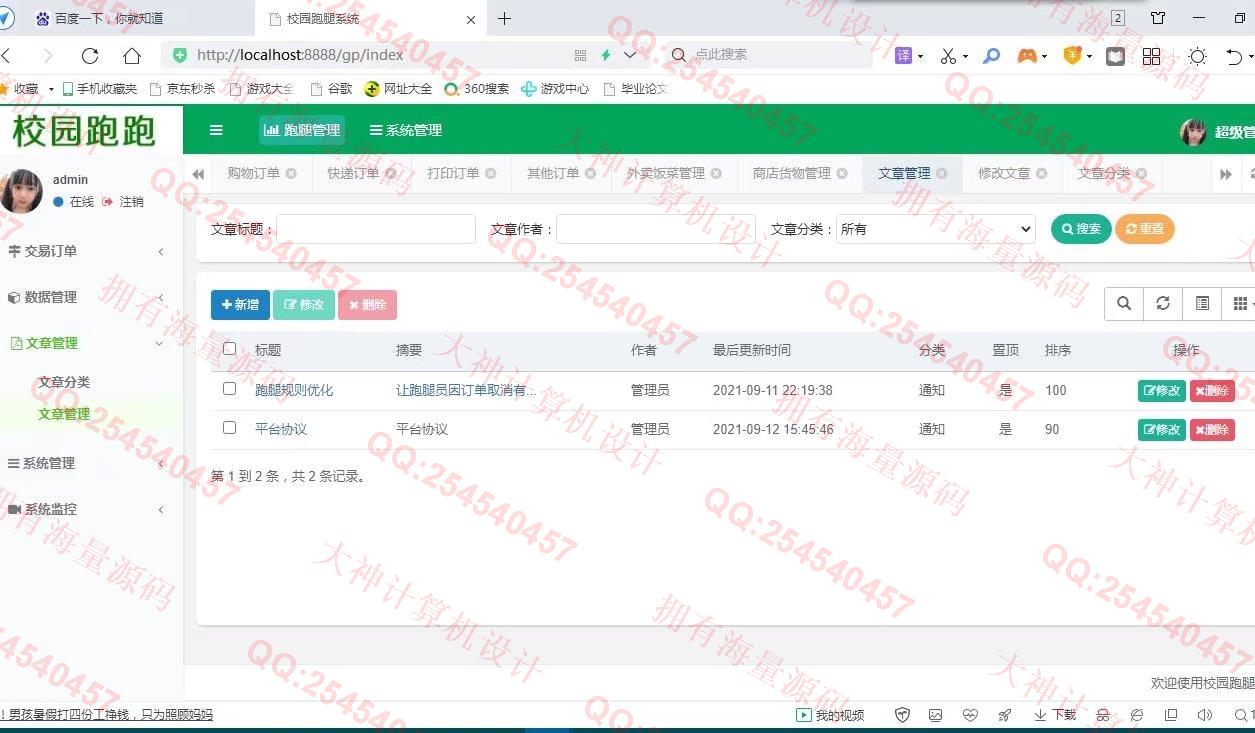The height and width of the screenshot is (733, 1255).
Task: Click the rocket speed-up icon in status bar
Action: tap(1004, 715)
